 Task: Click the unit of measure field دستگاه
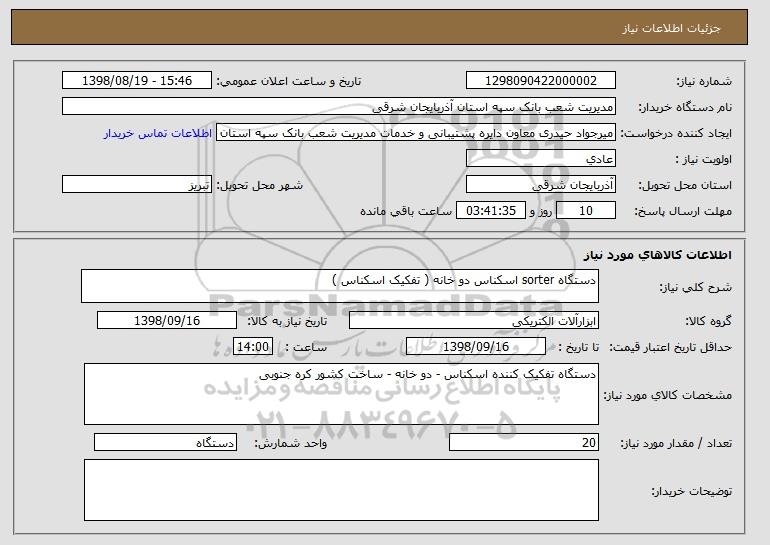coord(165,442)
